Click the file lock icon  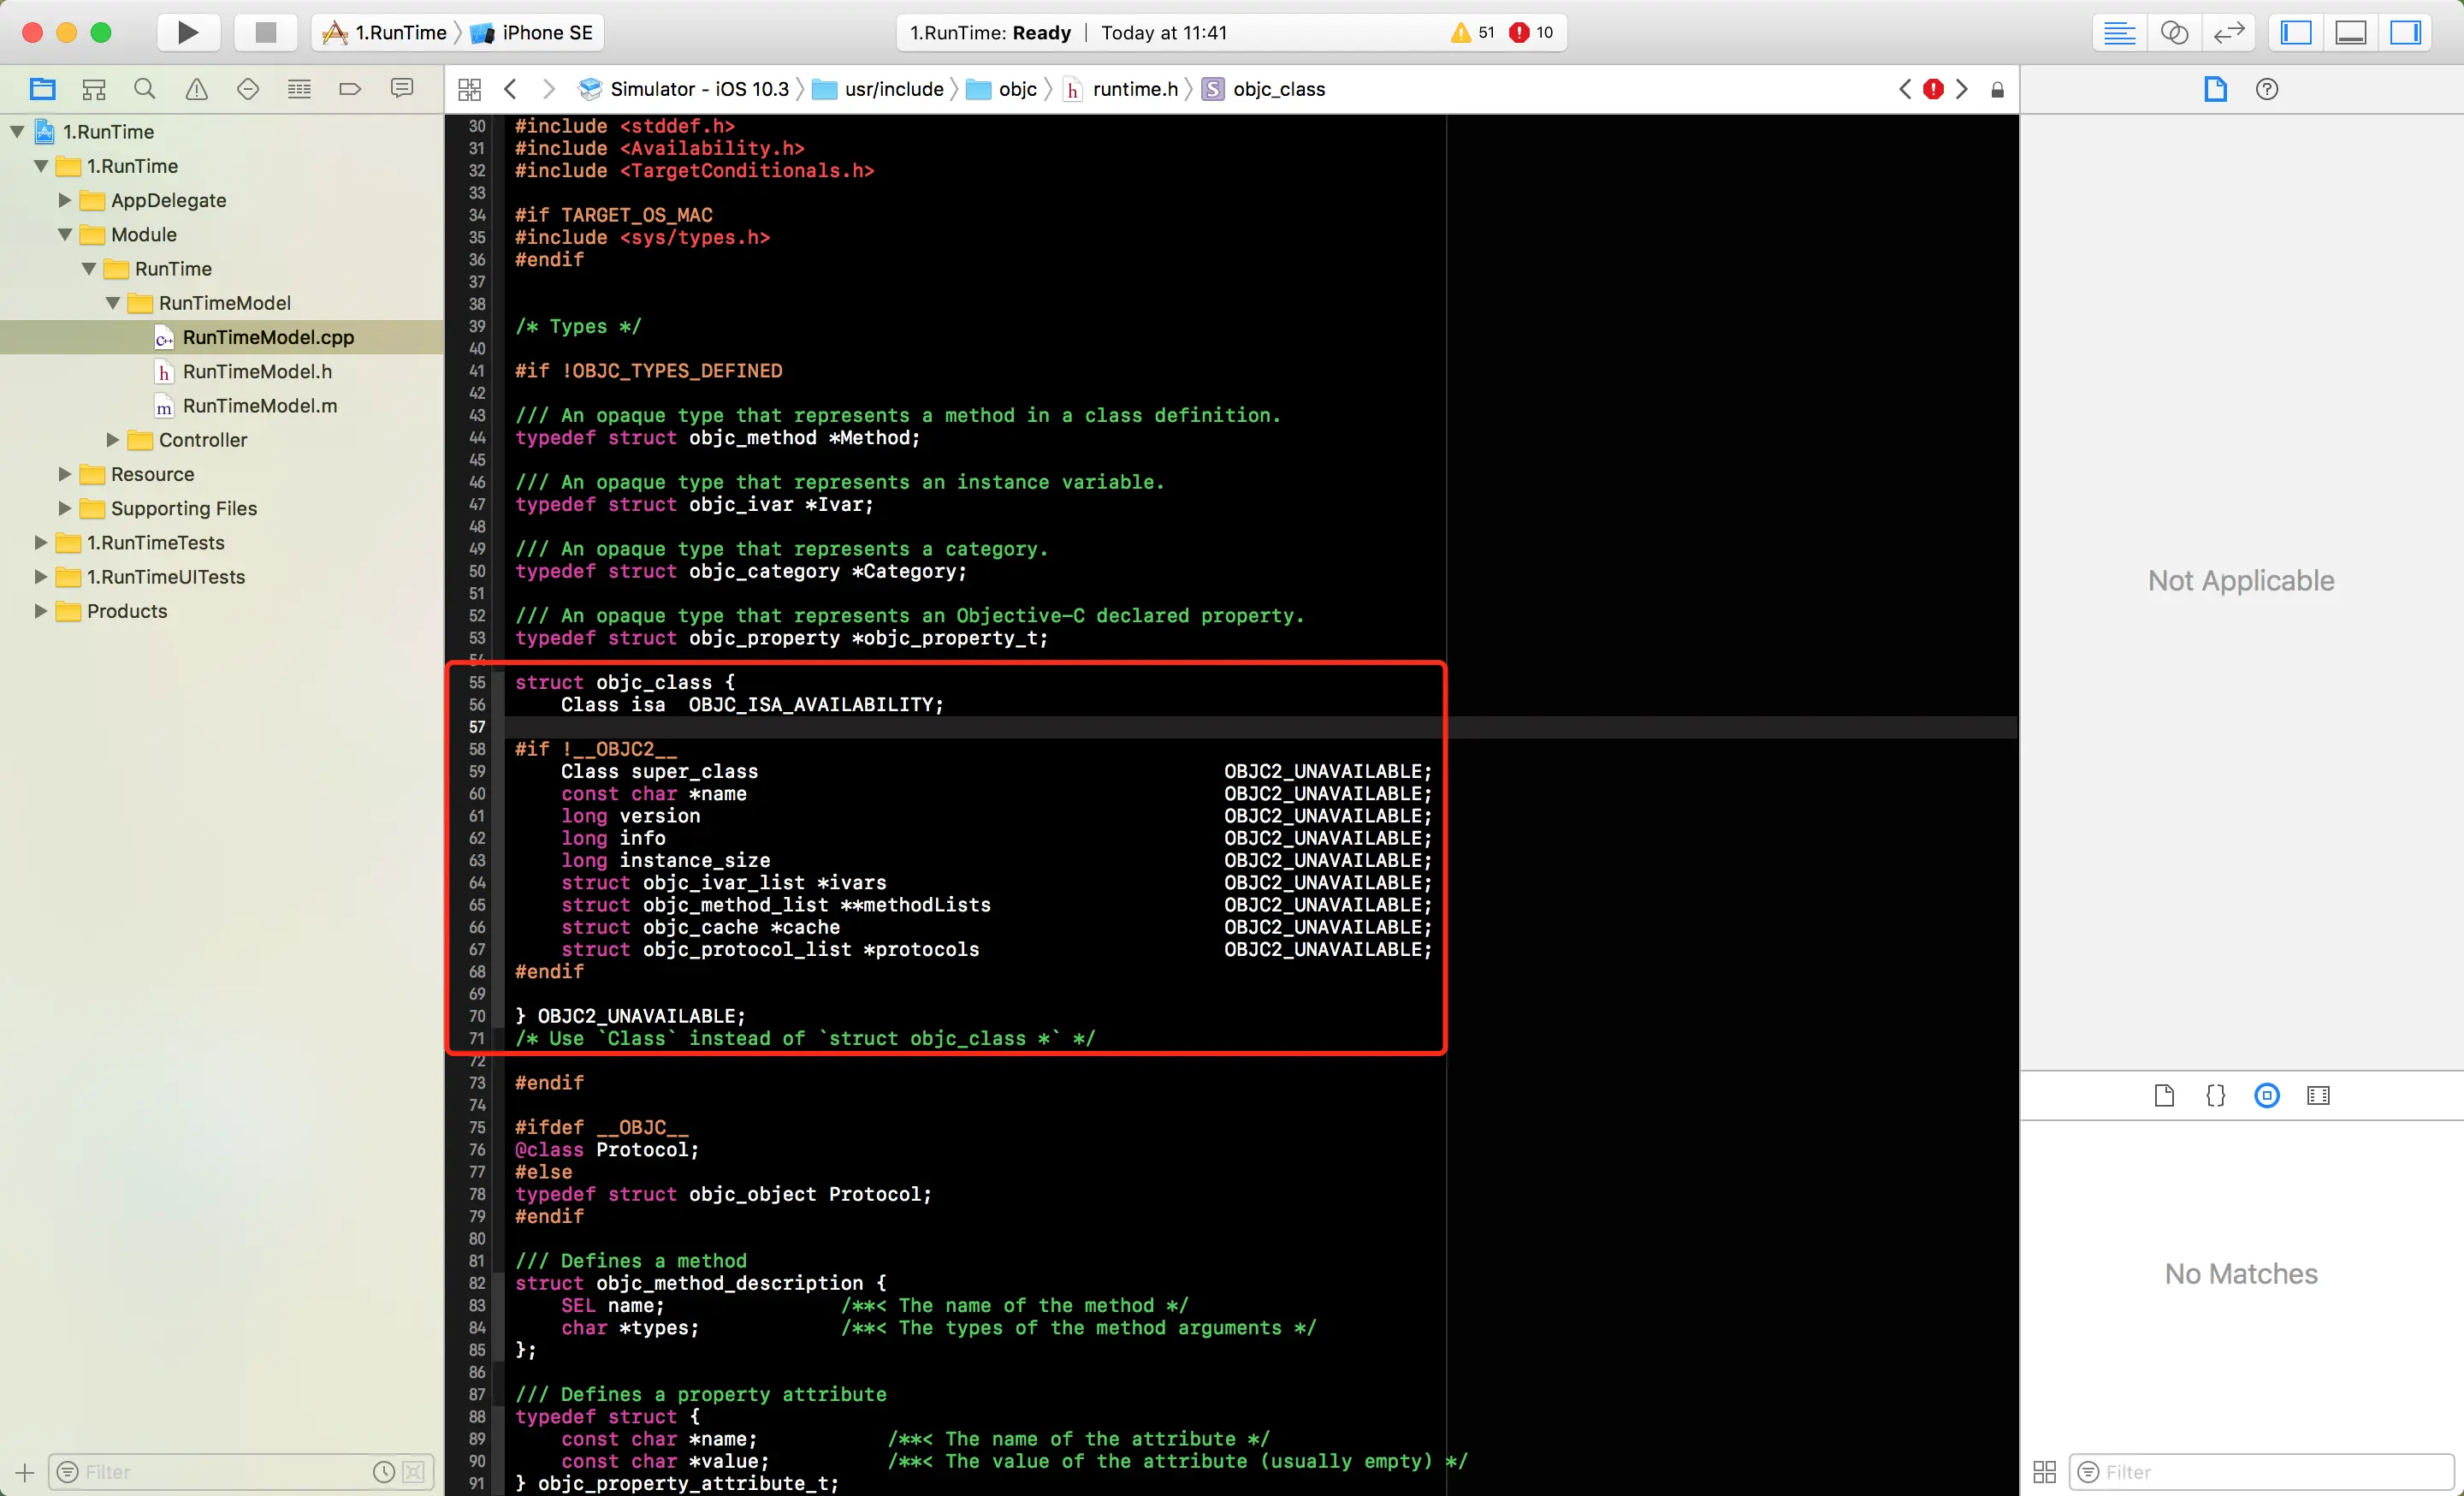click(1997, 90)
